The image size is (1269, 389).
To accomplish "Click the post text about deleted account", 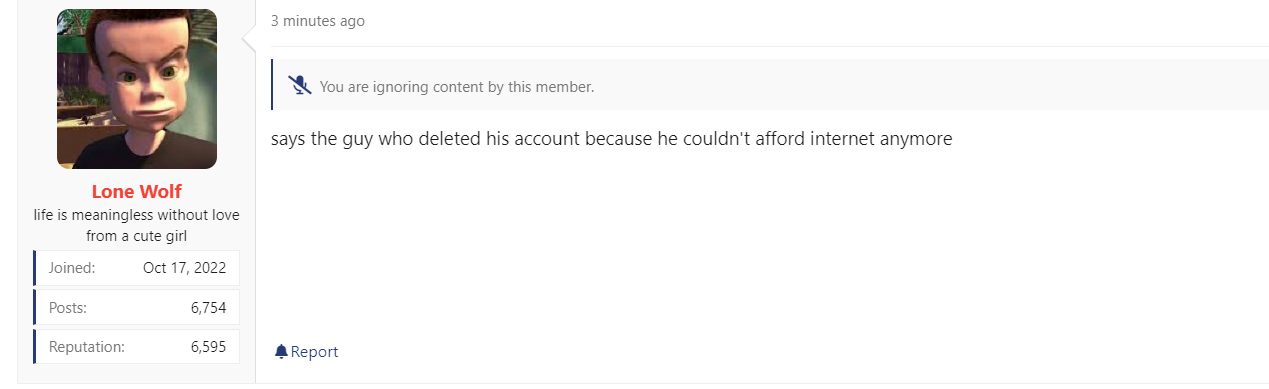I will click(611, 139).
